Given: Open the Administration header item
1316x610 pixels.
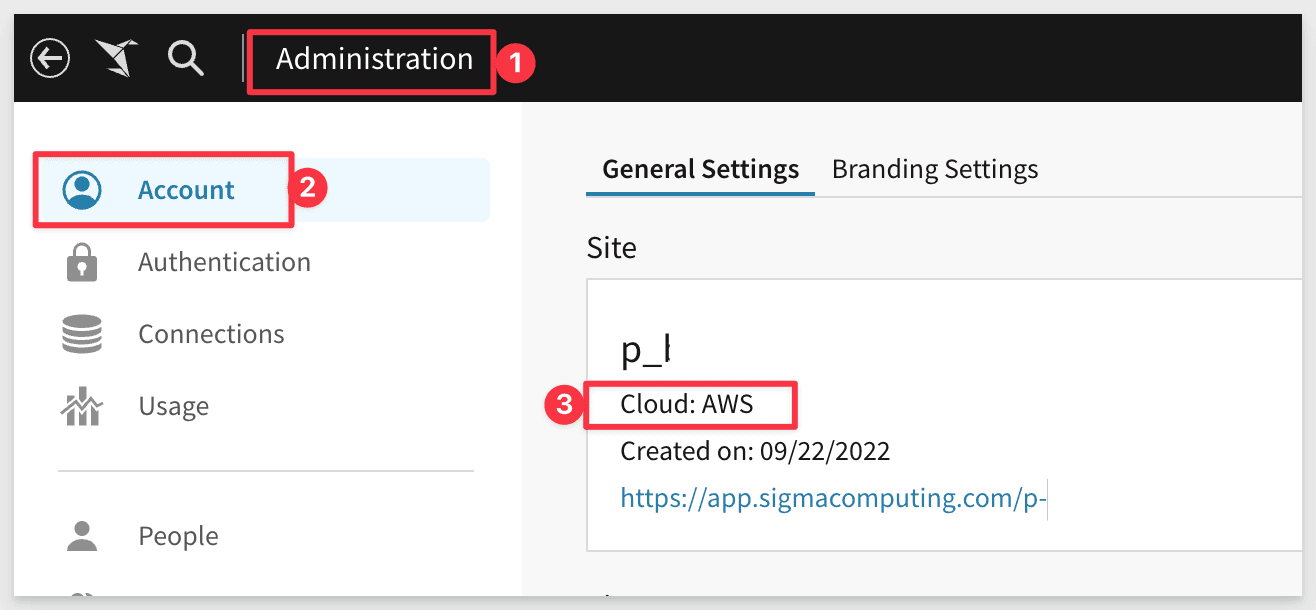Looking at the screenshot, I should click(371, 59).
